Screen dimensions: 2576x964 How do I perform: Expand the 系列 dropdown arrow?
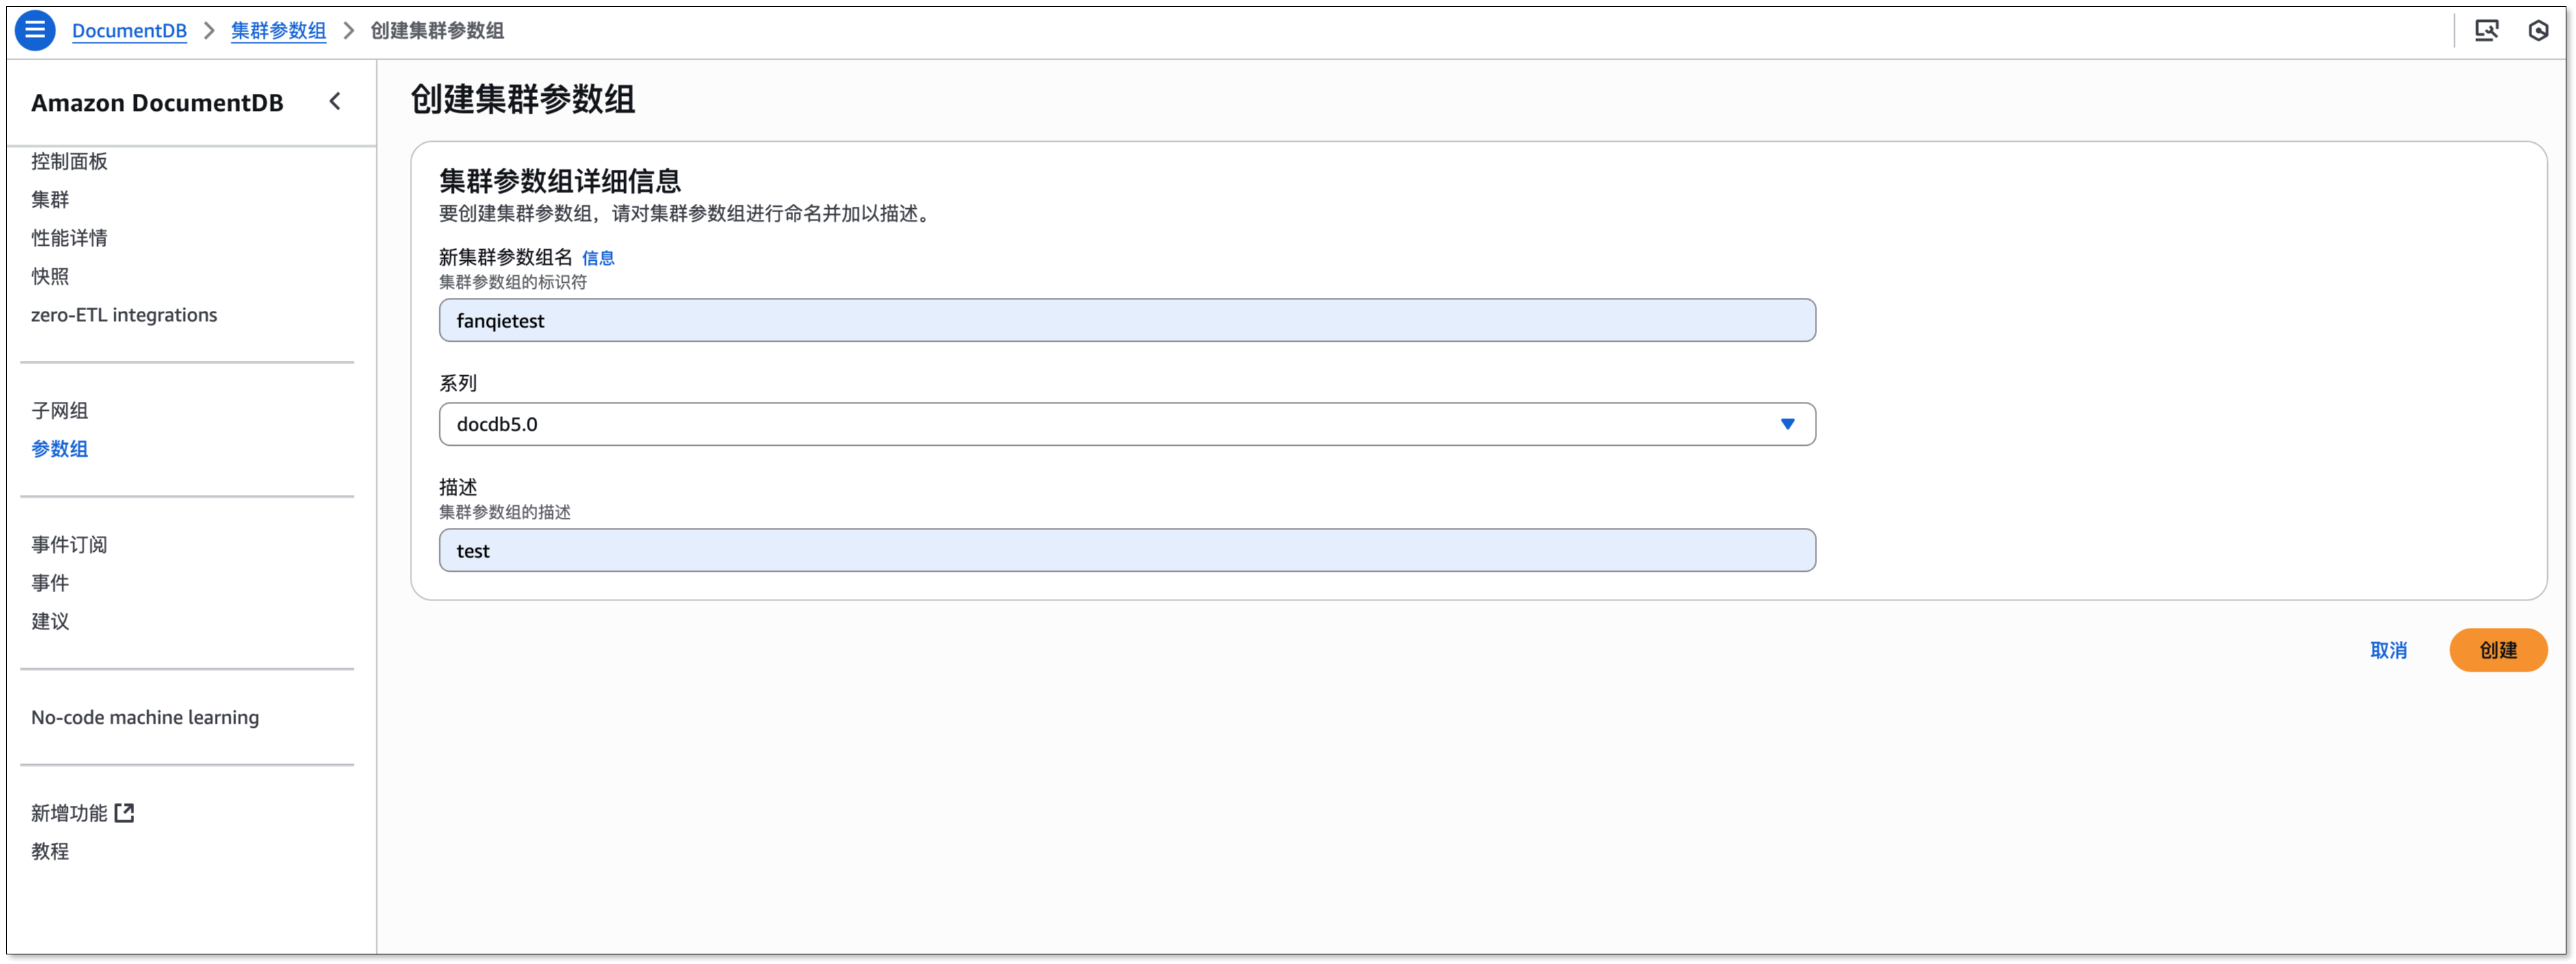tap(1787, 424)
